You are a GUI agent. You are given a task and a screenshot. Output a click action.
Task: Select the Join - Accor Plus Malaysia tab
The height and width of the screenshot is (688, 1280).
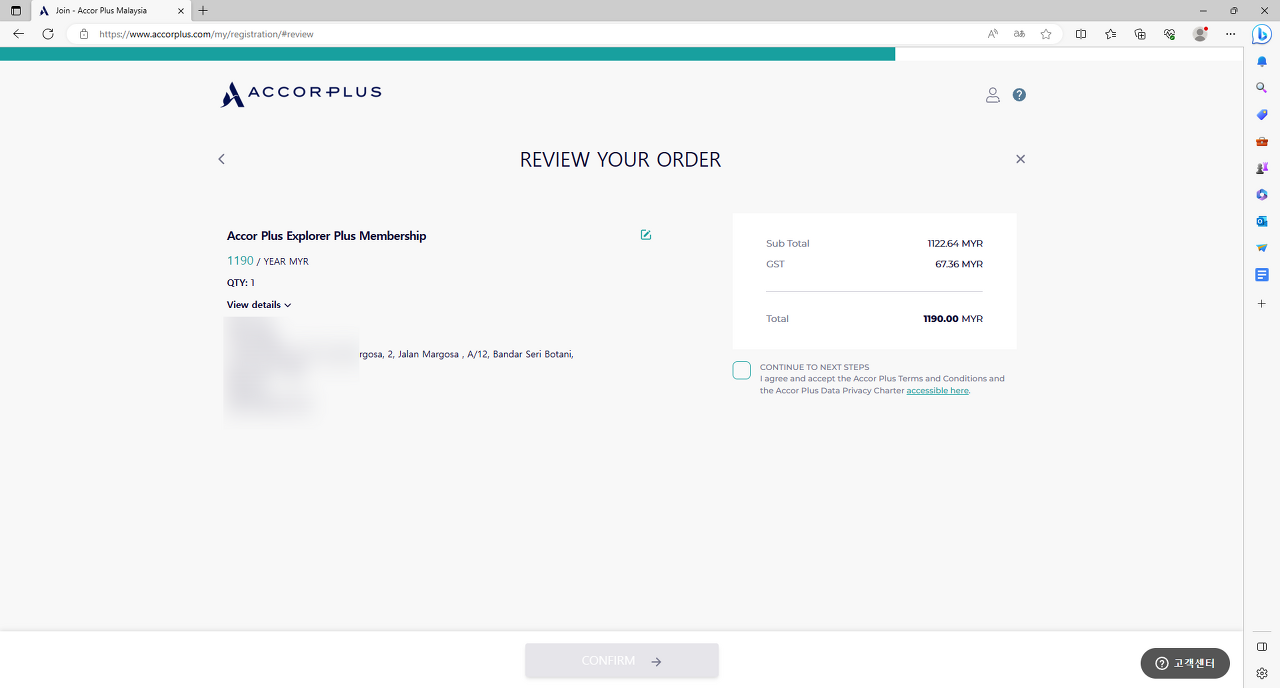[111, 10]
